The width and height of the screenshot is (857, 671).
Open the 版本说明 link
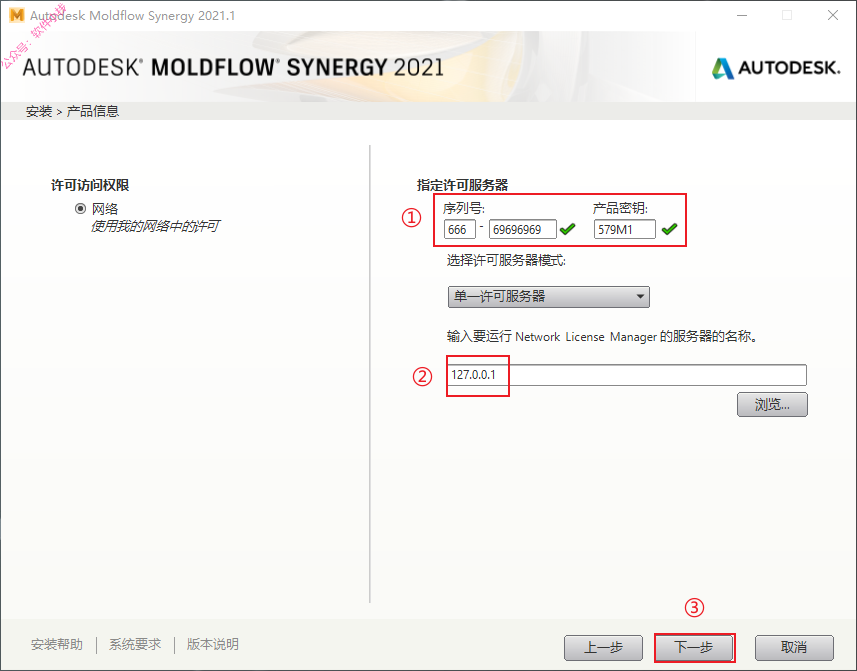click(213, 644)
